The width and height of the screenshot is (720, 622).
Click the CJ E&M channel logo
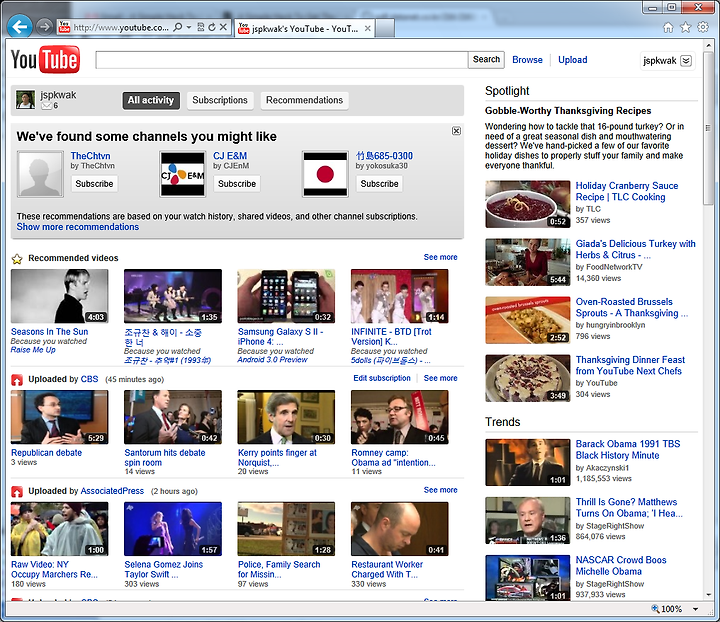[x=183, y=174]
